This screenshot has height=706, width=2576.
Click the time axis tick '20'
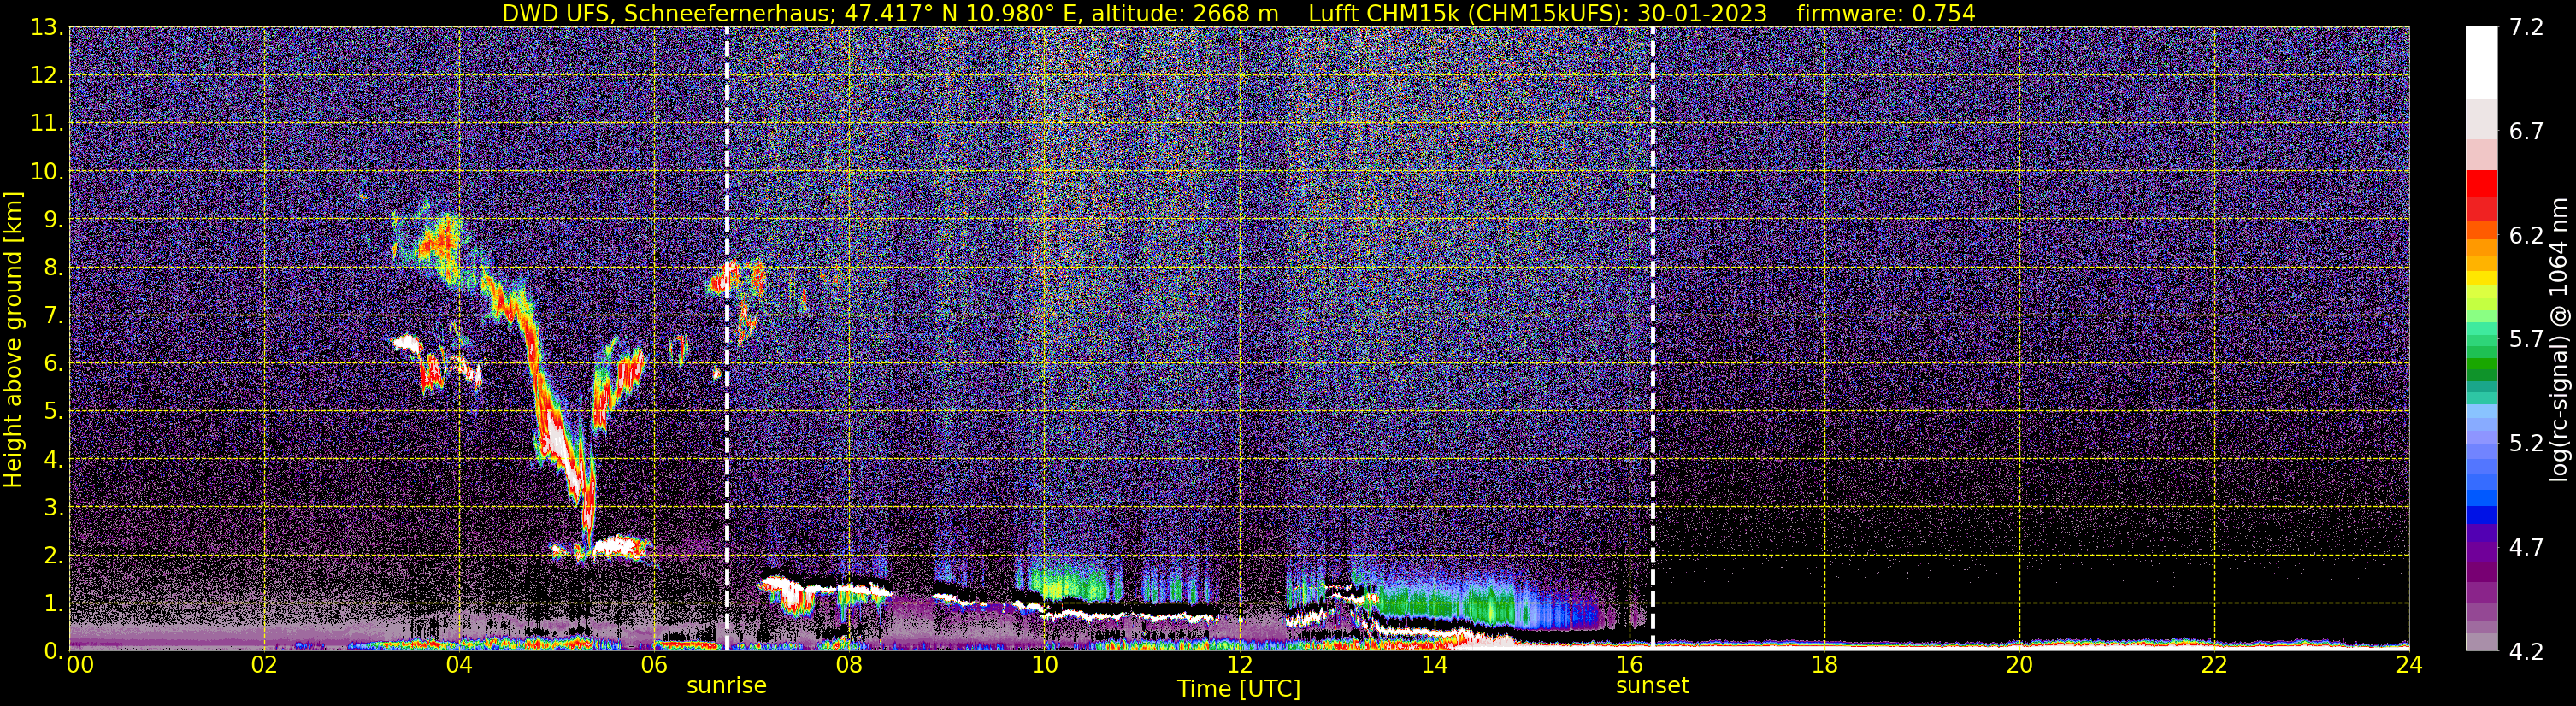tap(2019, 666)
